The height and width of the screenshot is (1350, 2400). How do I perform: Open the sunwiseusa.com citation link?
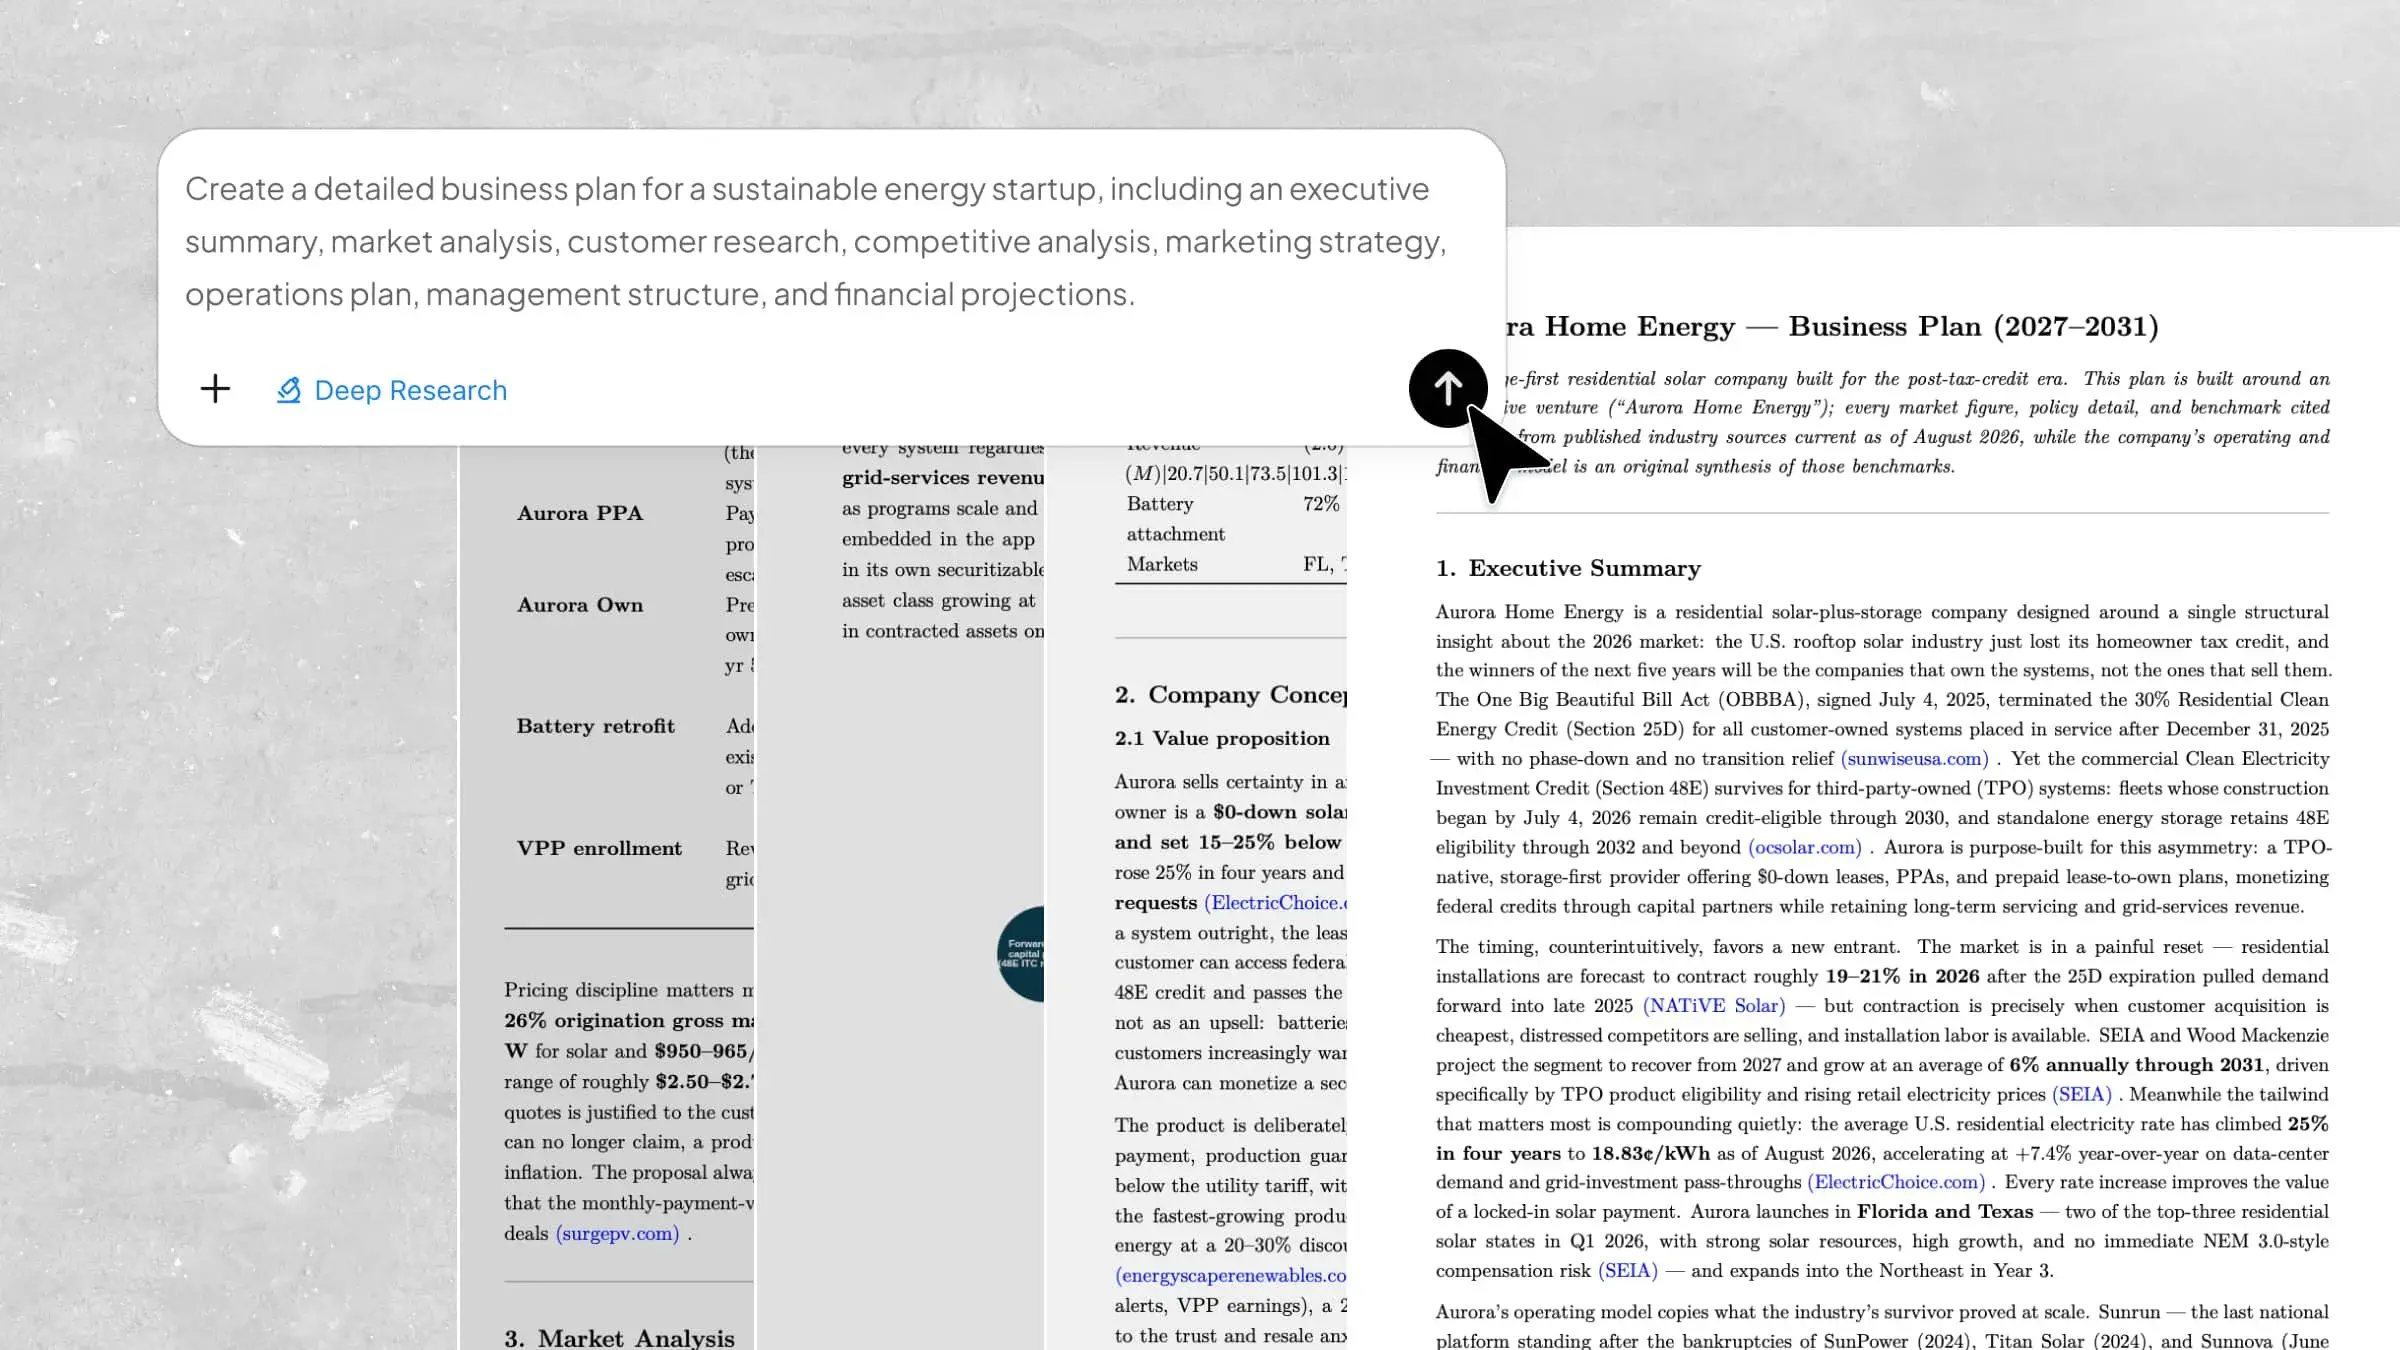click(1914, 759)
